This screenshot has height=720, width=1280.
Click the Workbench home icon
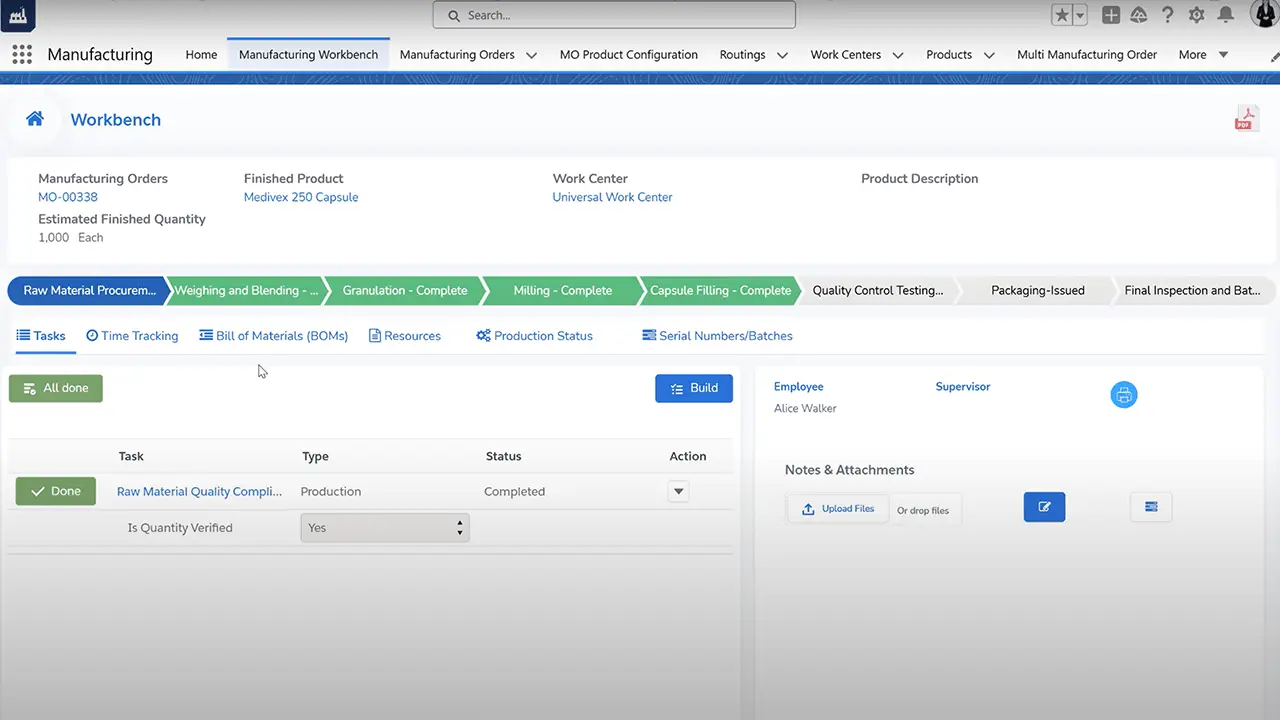(35, 119)
